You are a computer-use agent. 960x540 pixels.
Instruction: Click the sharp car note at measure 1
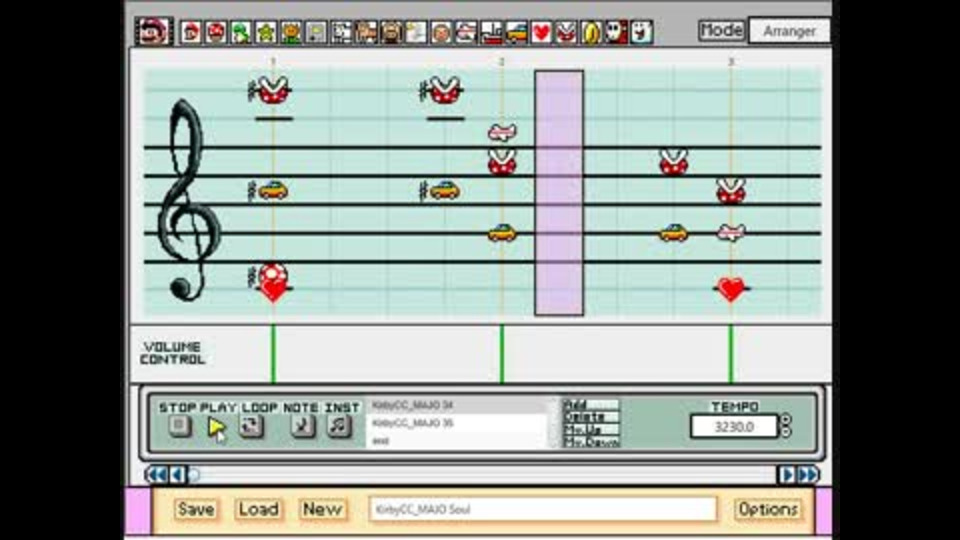(x=273, y=190)
